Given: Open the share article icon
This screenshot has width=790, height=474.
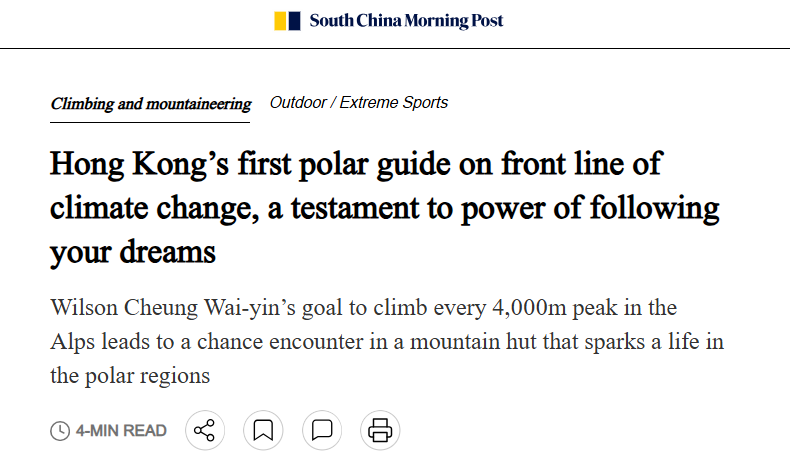Looking at the screenshot, I should [x=204, y=431].
